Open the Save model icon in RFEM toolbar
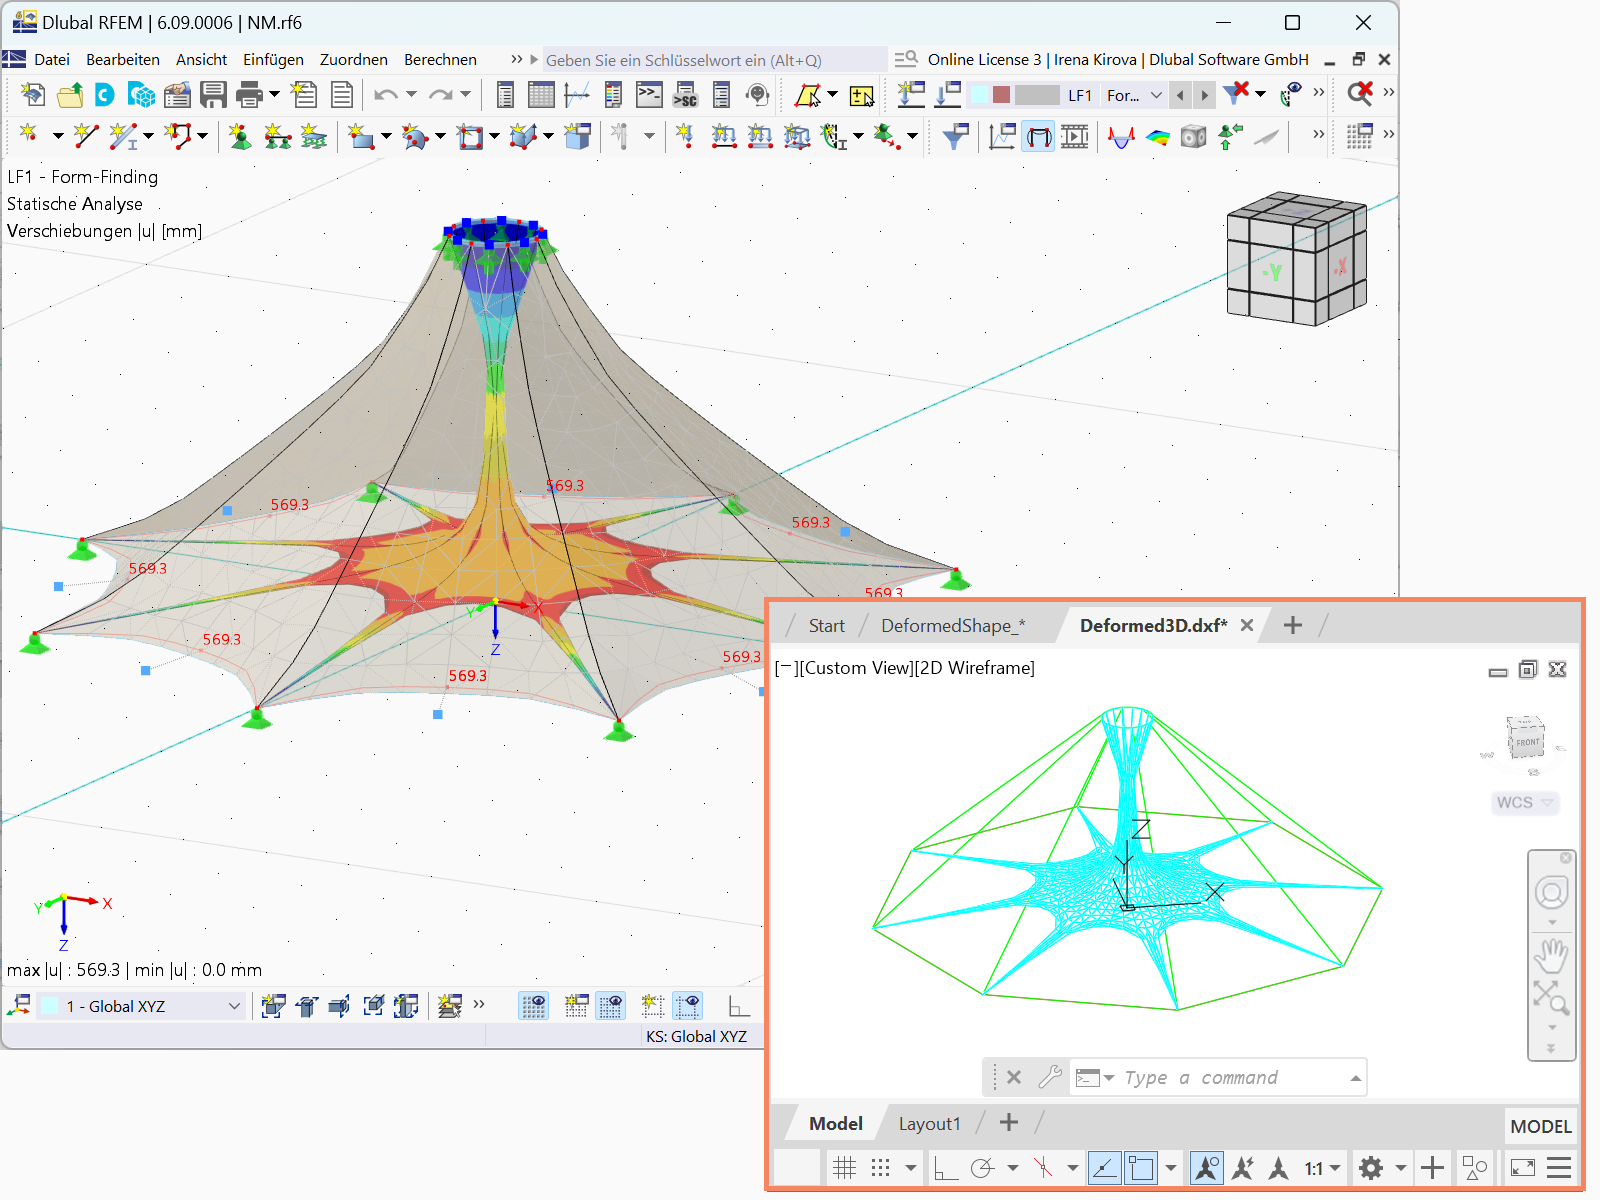This screenshot has height=1200, width=1600. point(214,95)
